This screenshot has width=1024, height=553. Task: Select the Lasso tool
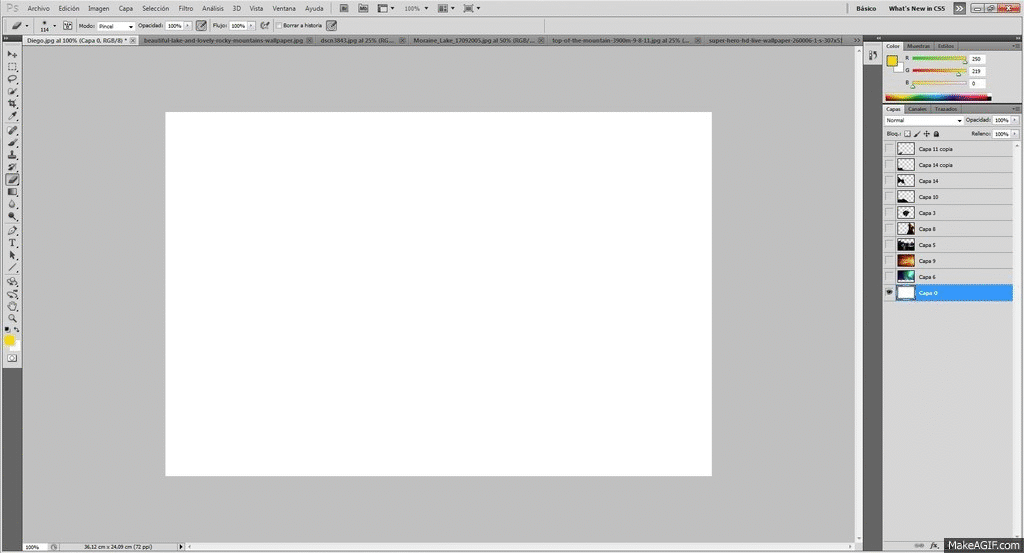pyautogui.click(x=13, y=78)
